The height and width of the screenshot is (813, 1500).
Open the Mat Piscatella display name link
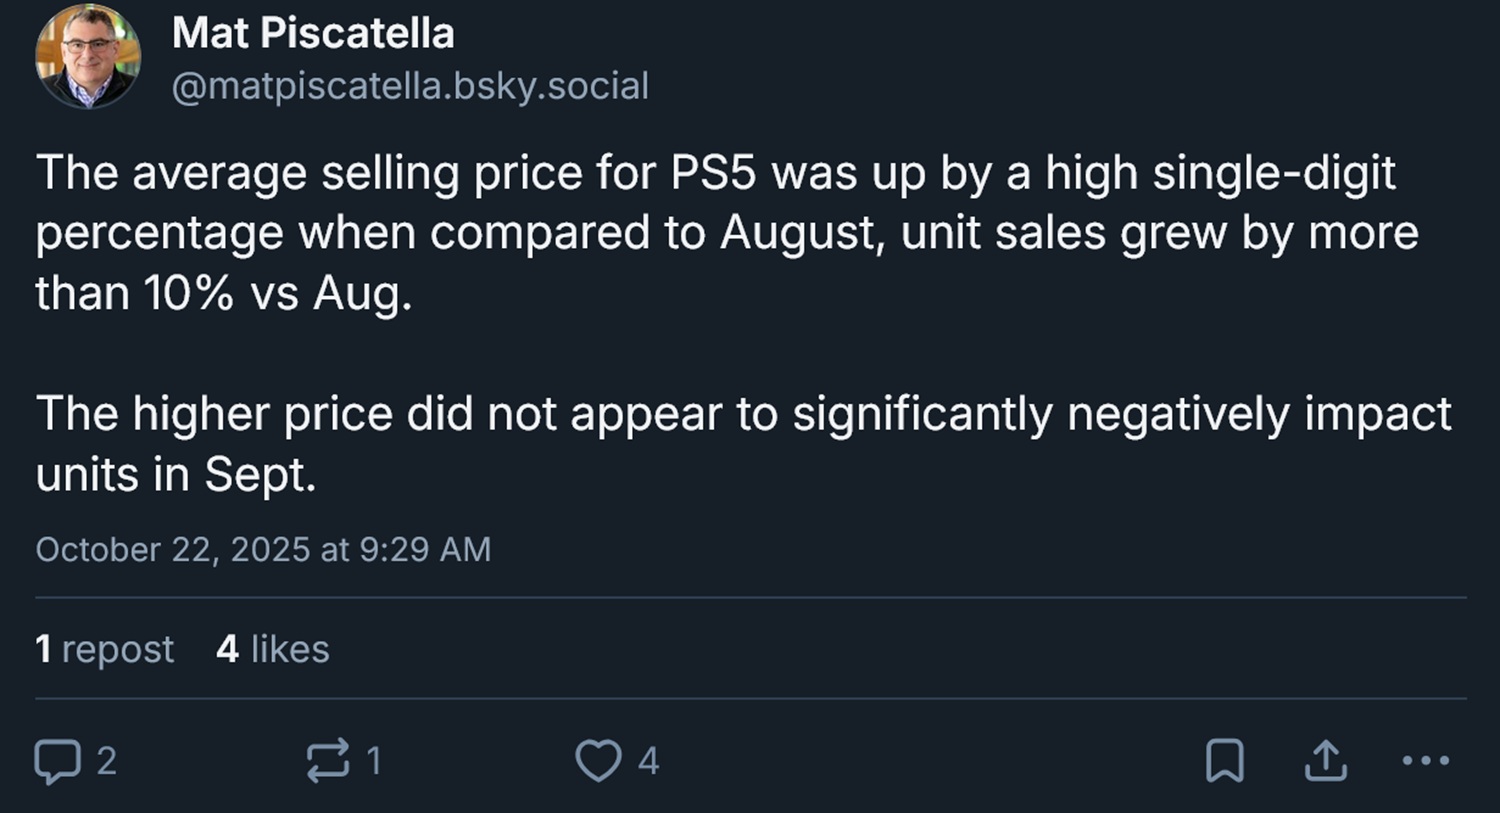click(x=313, y=33)
